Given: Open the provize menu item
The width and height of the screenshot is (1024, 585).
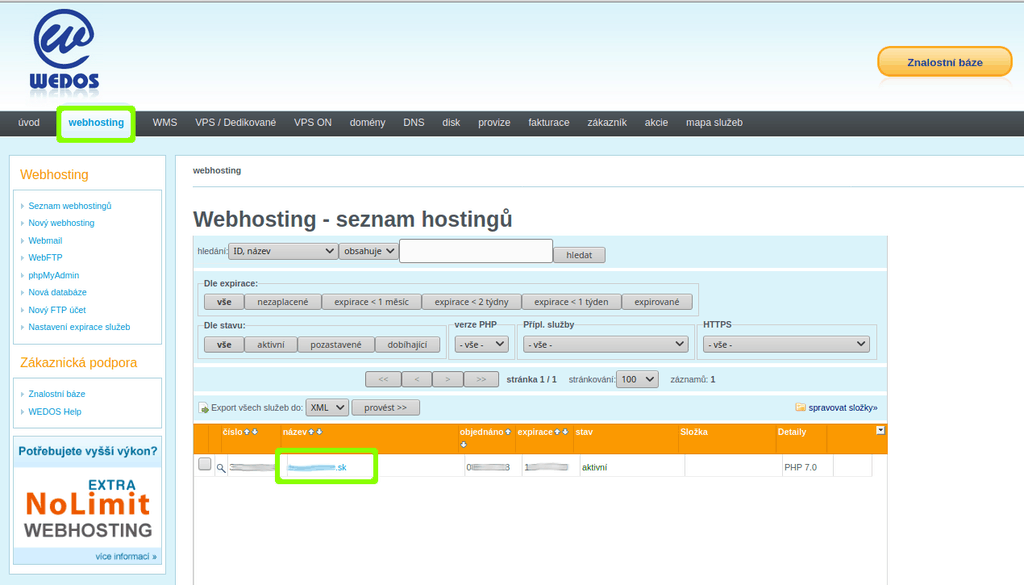Looking at the screenshot, I should tap(494, 123).
